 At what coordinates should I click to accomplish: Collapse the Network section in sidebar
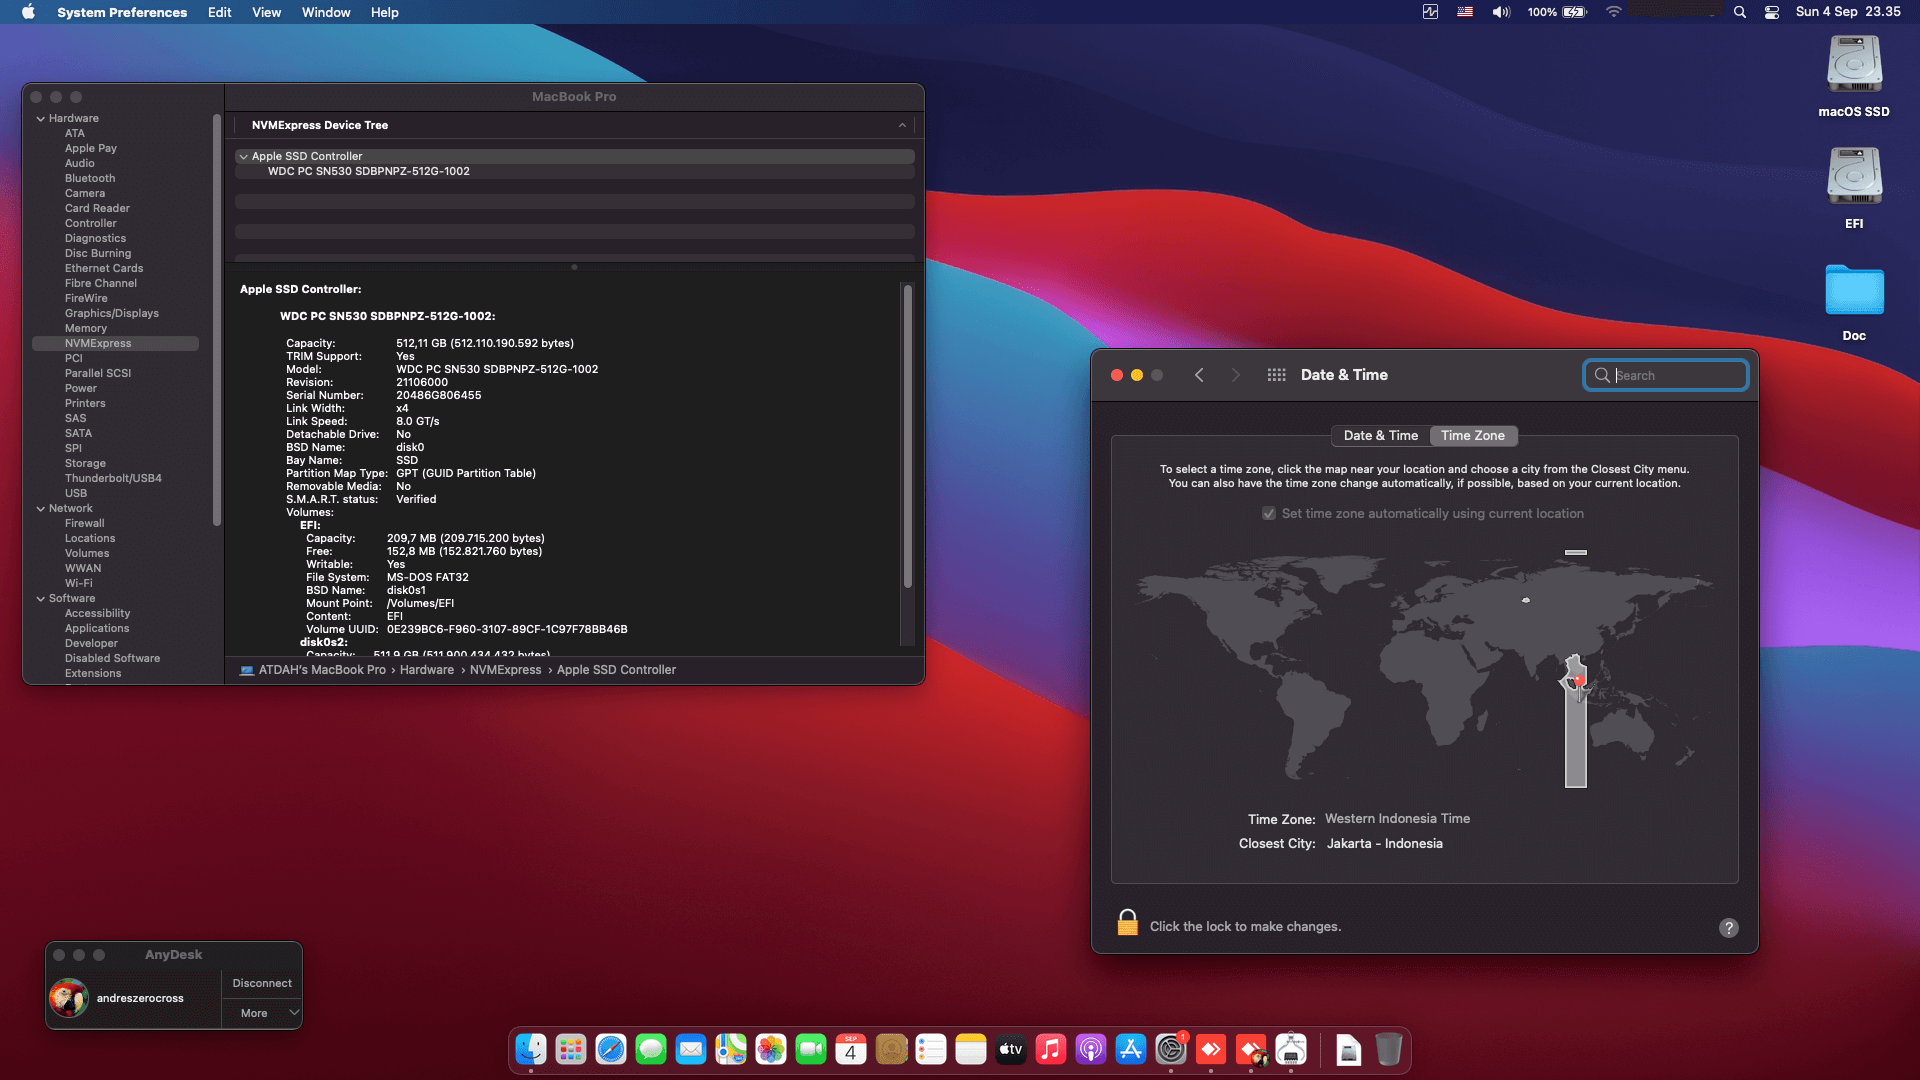[41, 508]
